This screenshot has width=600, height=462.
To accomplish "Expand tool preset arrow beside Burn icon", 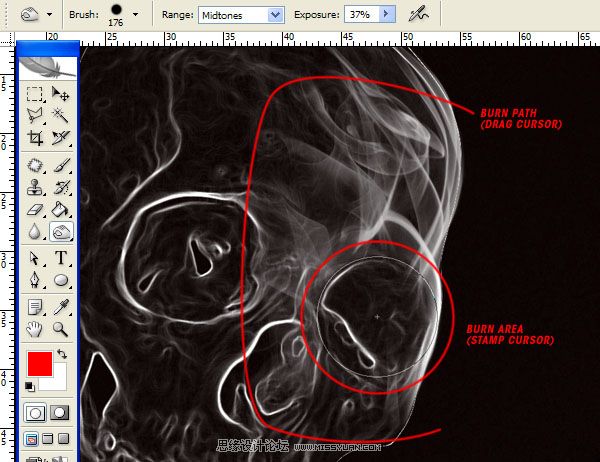I will point(50,15).
